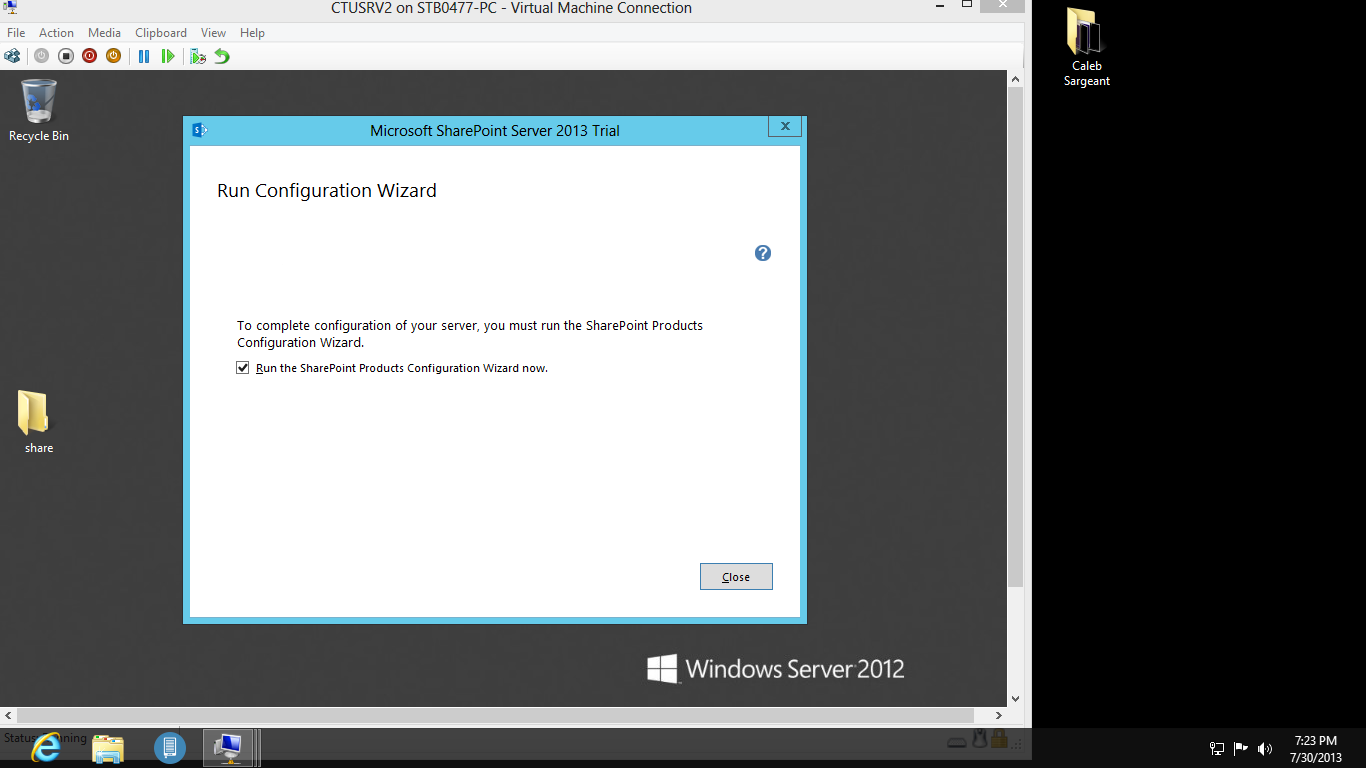
Task: Open the Action menu
Action: coord(57,33)
